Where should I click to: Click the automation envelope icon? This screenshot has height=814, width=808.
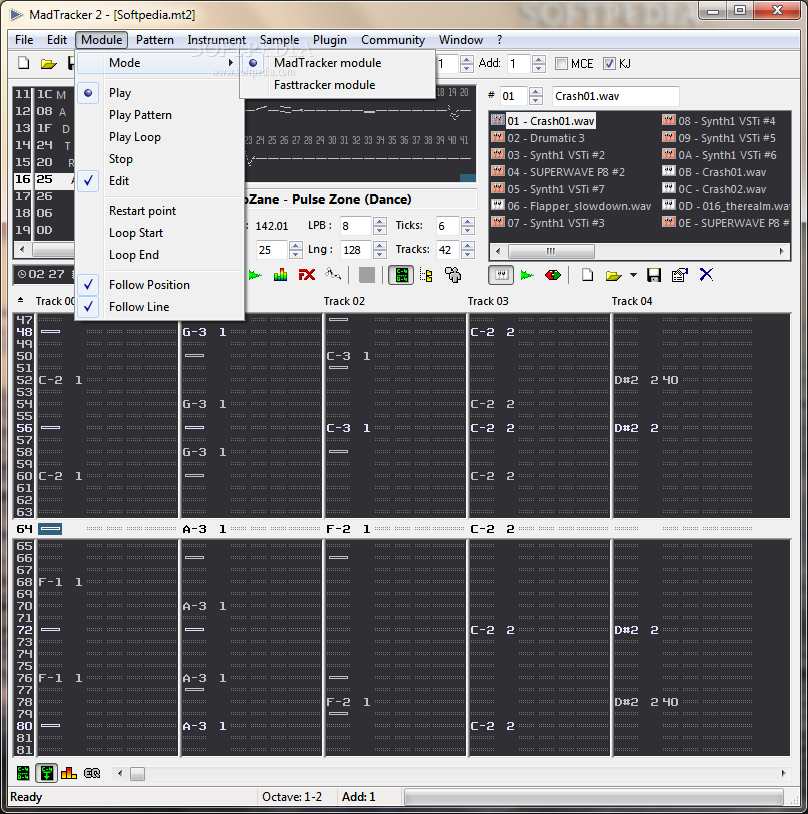tap(333, 274)
